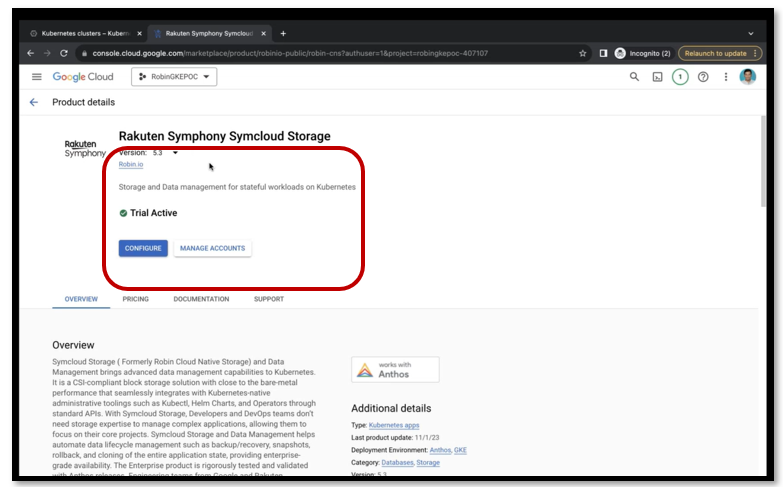Click the three dots in Relaunch button

coord(755,53)
